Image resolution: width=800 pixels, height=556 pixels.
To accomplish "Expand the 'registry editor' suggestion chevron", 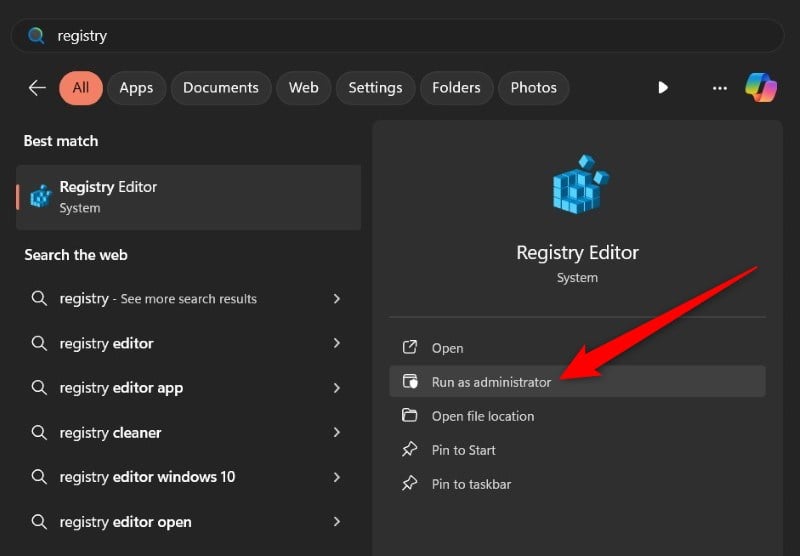I will tap(337, 343).
